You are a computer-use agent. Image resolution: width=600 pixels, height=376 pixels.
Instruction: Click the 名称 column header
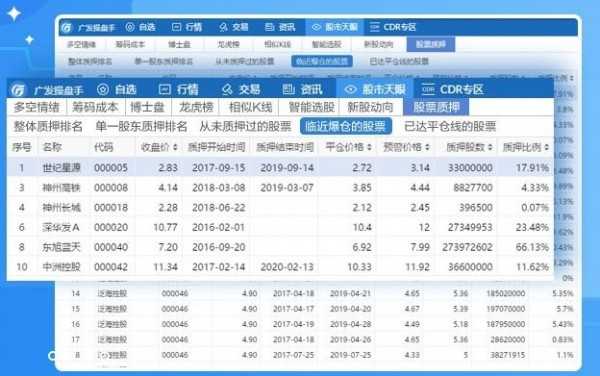pyautogui.click(x=52, y=147)
